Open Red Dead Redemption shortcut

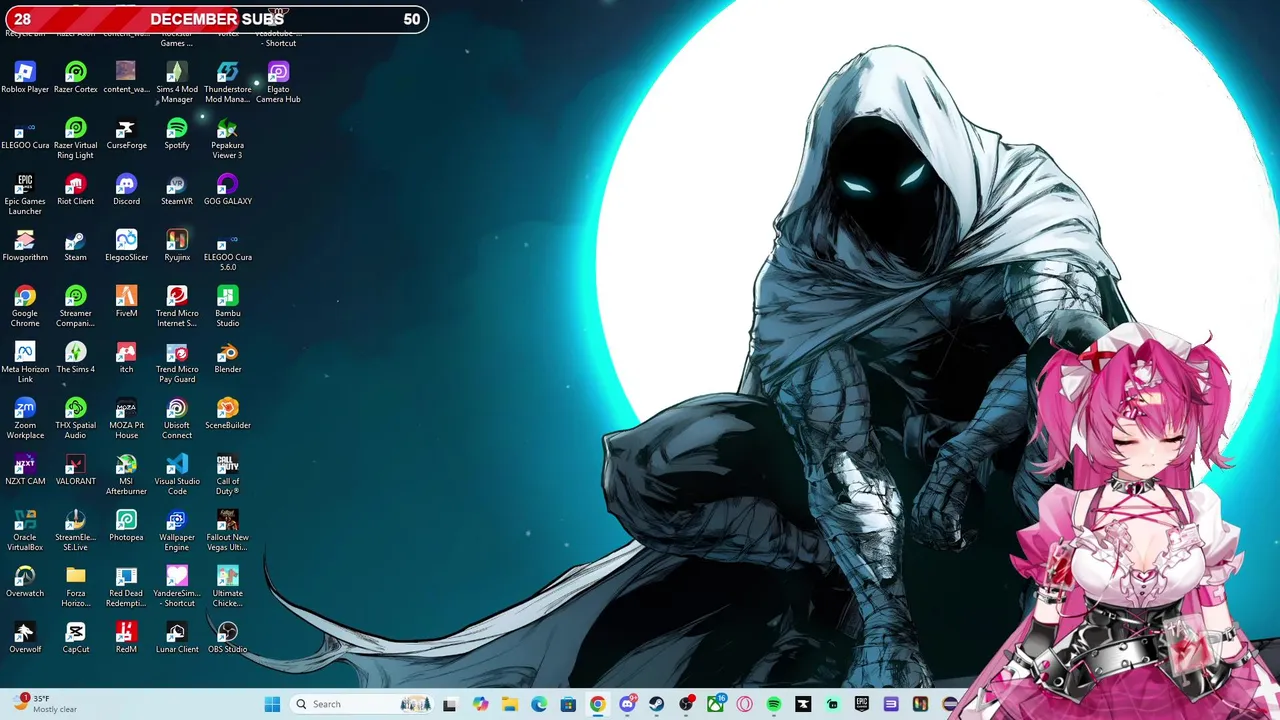click(x=126, y=587)
